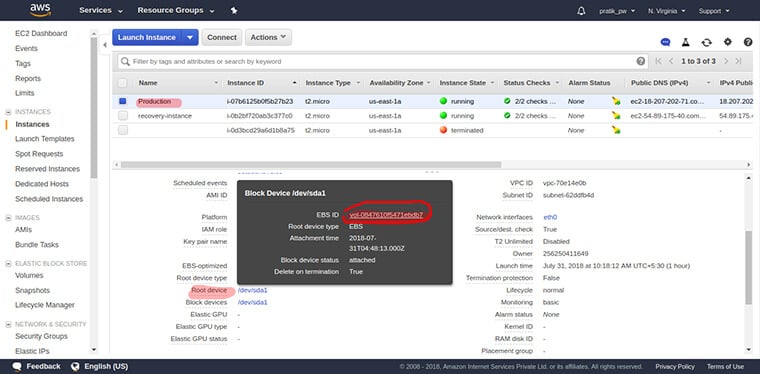
Task: Click the Launch Instance button
Action: tap(147, 37)
